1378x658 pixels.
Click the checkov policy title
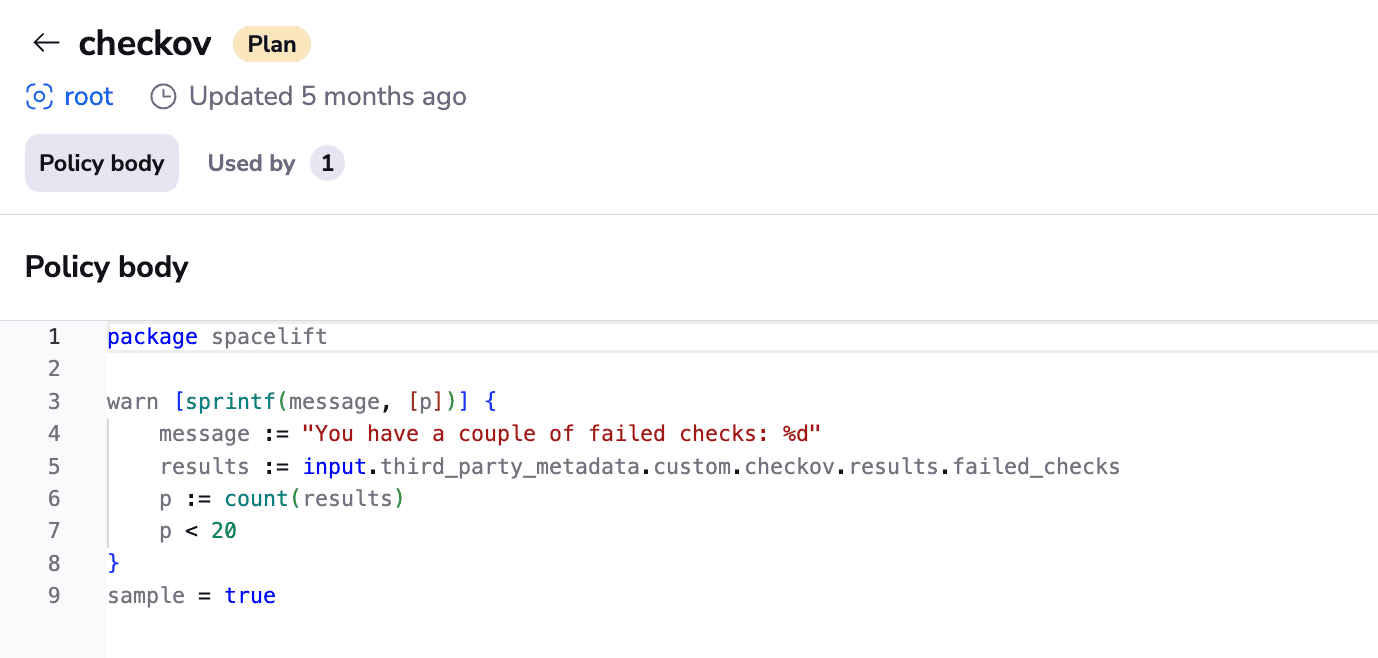145,43
